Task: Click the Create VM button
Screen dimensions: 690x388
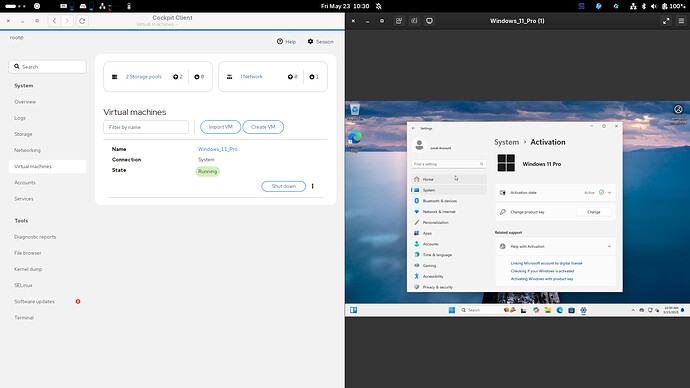Action: pos(263,127)
